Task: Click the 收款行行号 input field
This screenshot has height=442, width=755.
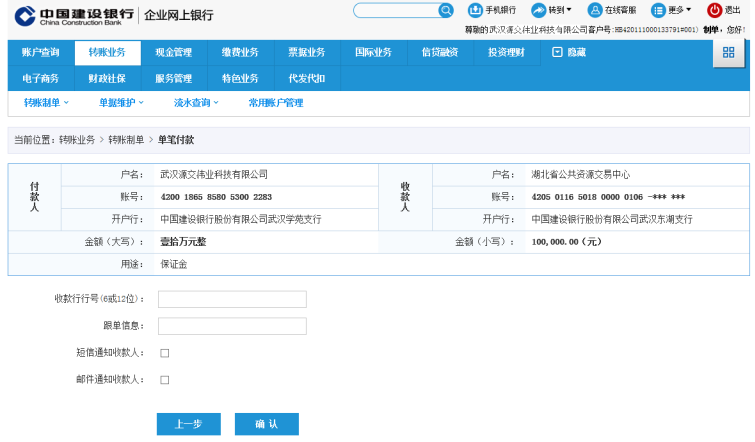Action: 232,299
